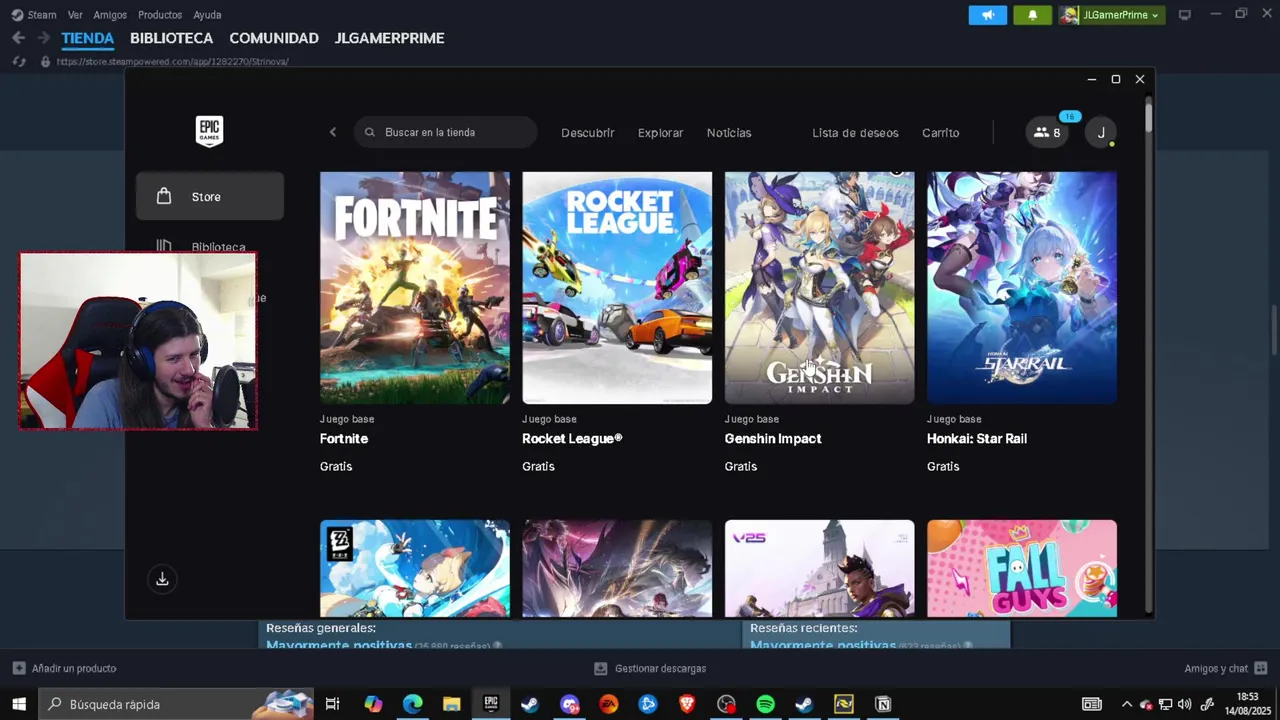Open the Descubrir tab
Image resolution: width=1280 pixels, height=720 pixels.
[587, 132]
